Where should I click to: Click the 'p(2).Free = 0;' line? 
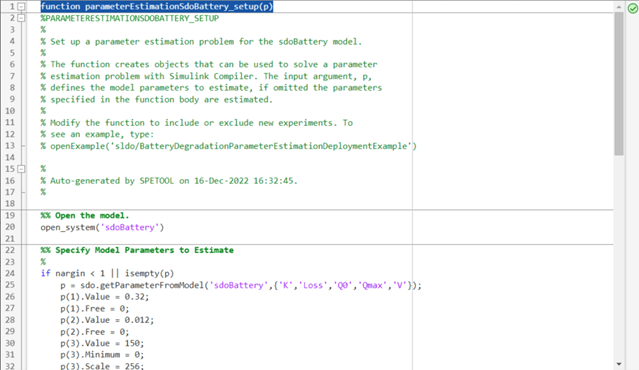[x=95, y=332]
